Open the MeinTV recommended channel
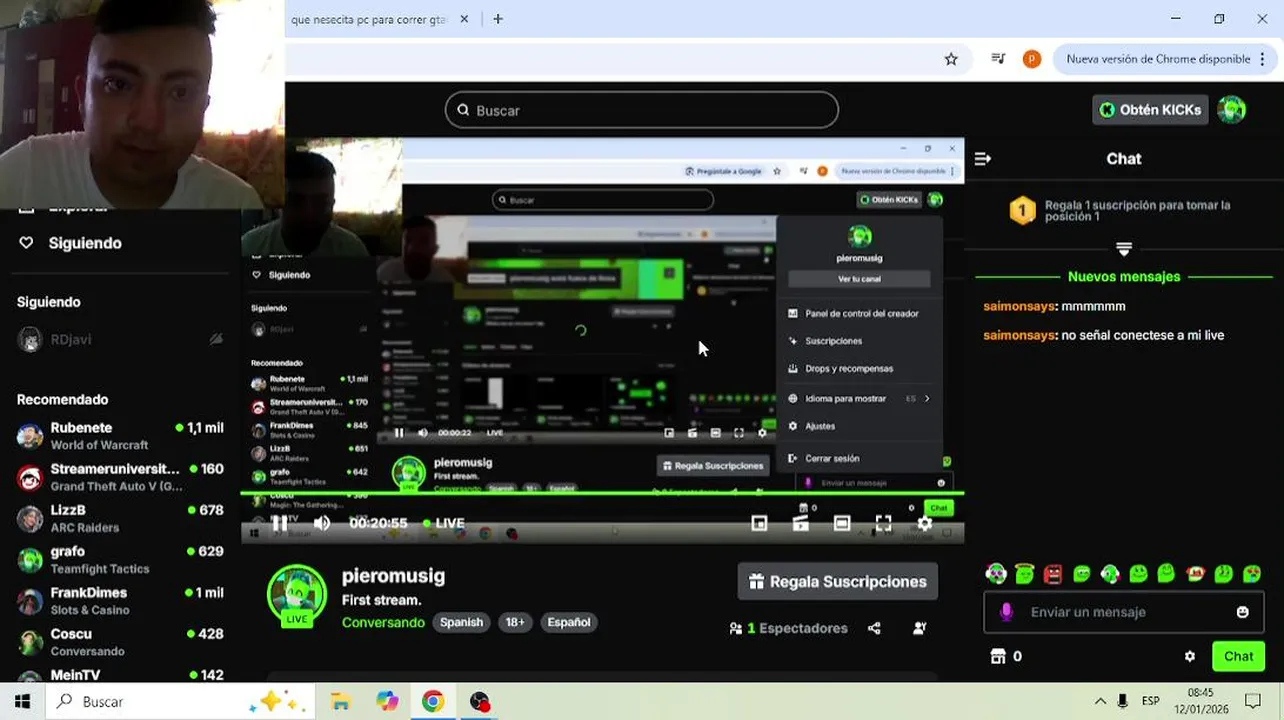This screenshot has height=720, width=1284. (x=120, y=676)
